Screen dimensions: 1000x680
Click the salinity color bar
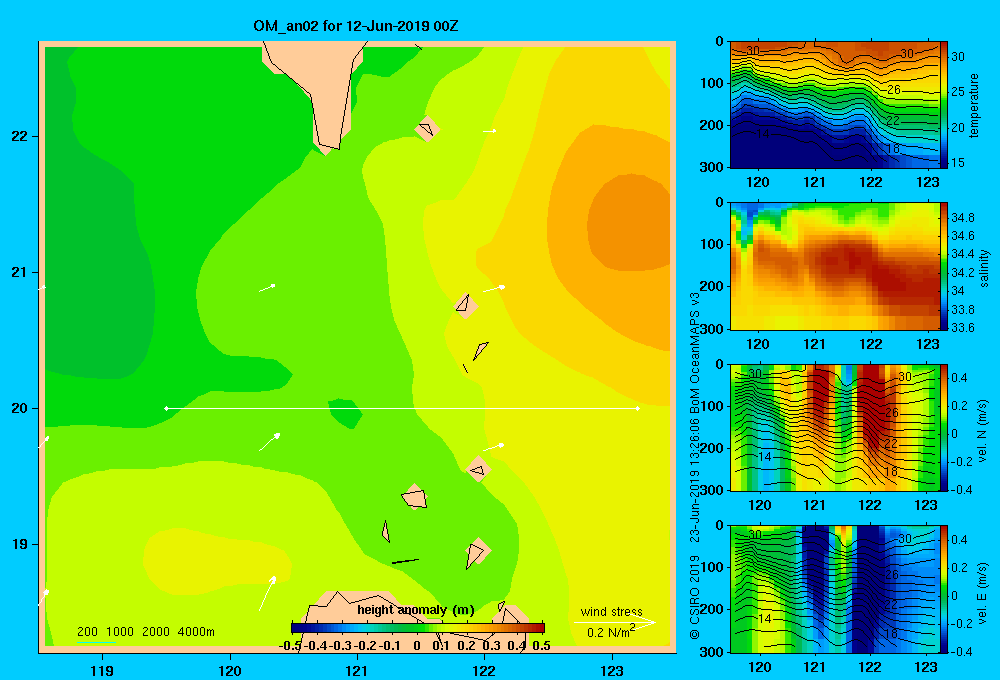(x=944, y=266)
